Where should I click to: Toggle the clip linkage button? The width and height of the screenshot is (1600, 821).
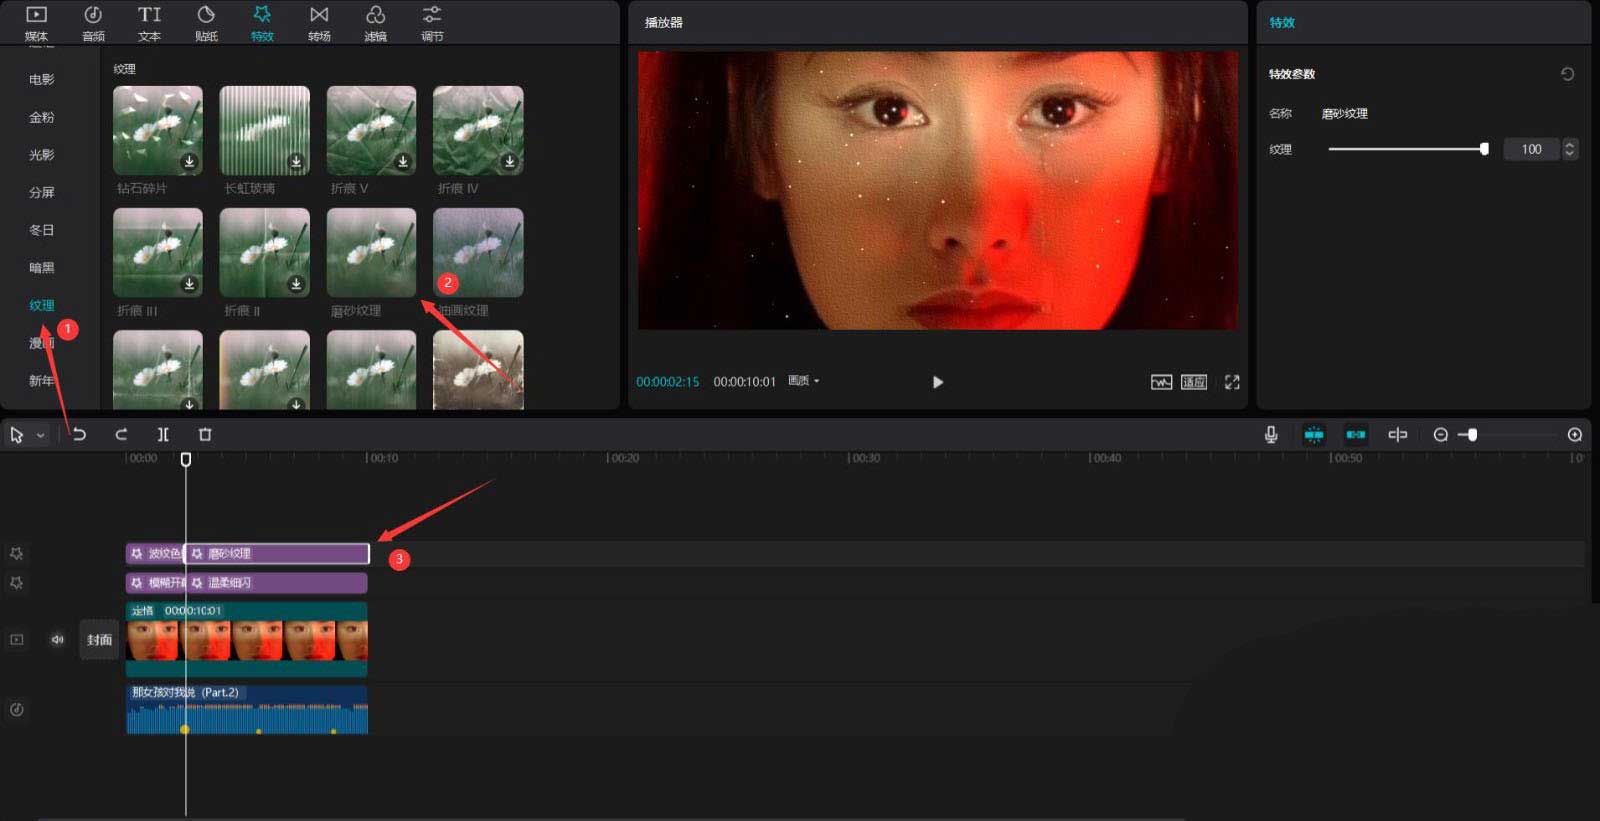(1356, 434)
